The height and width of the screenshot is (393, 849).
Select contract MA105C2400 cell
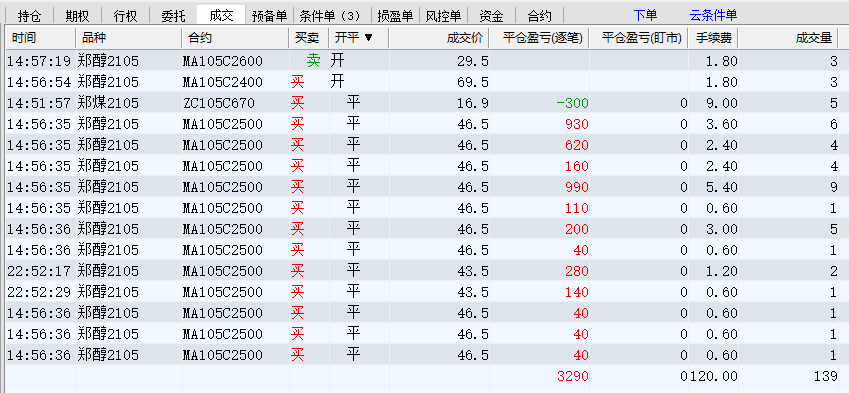223,82
